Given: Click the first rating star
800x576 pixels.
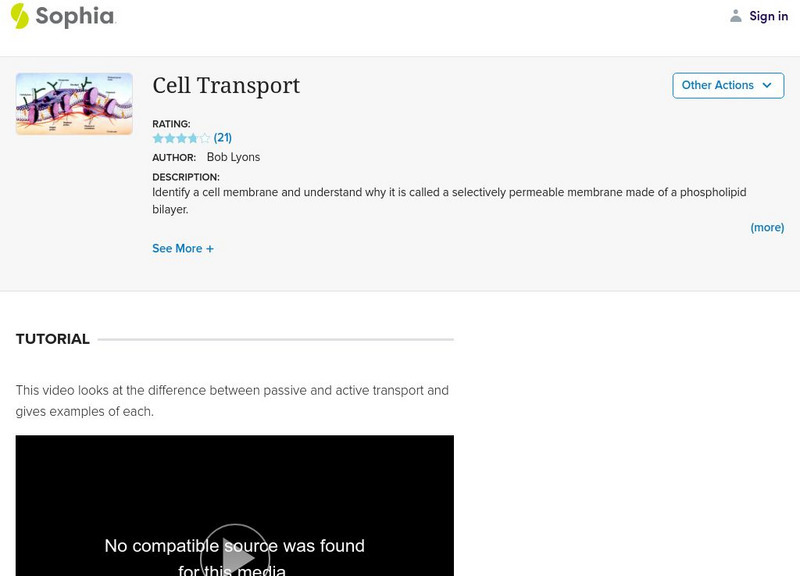Looking at the screenshot, I should point(158,138).
